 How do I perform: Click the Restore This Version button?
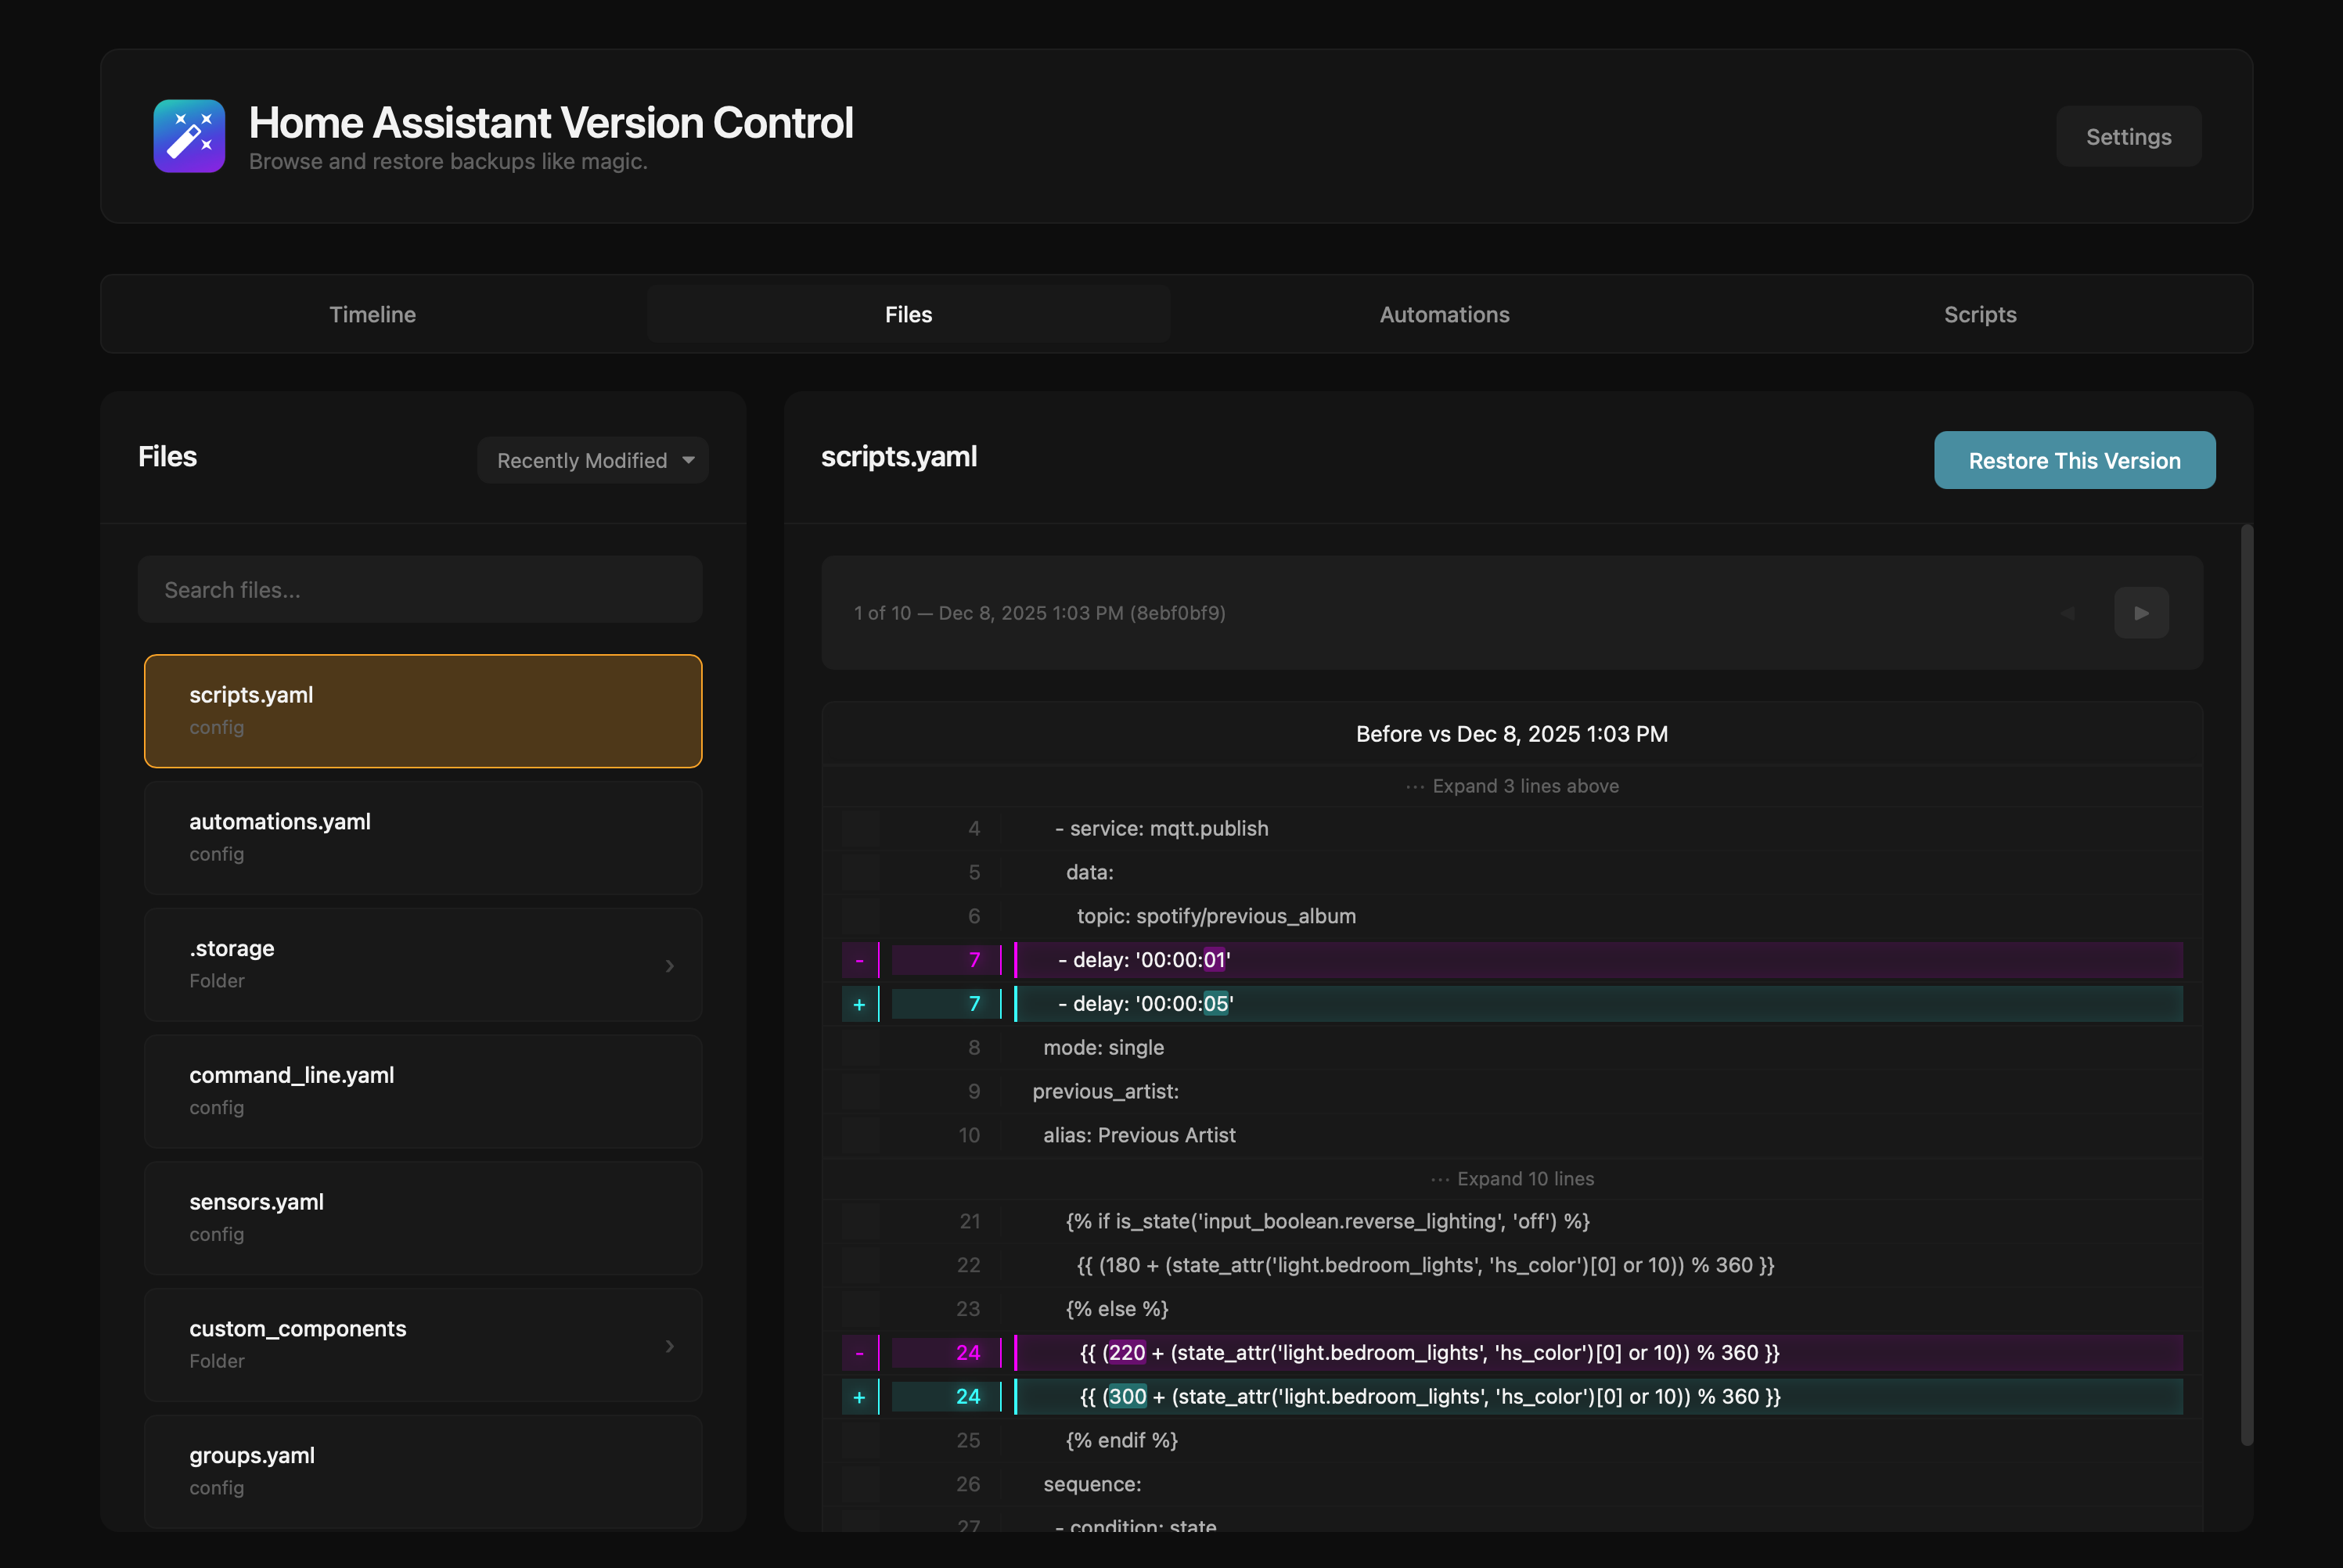pos(2074,460)
